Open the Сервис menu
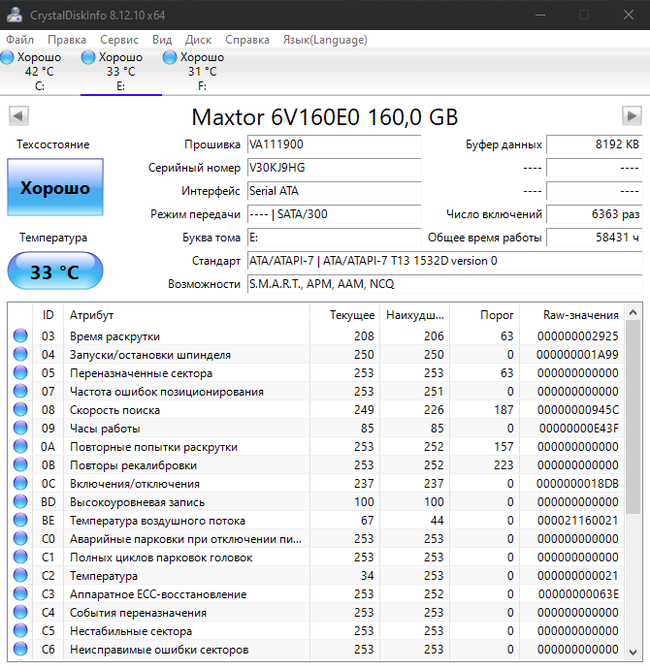Screen dimensions: 650x670 pyautogui.click(x=119, y=40)
